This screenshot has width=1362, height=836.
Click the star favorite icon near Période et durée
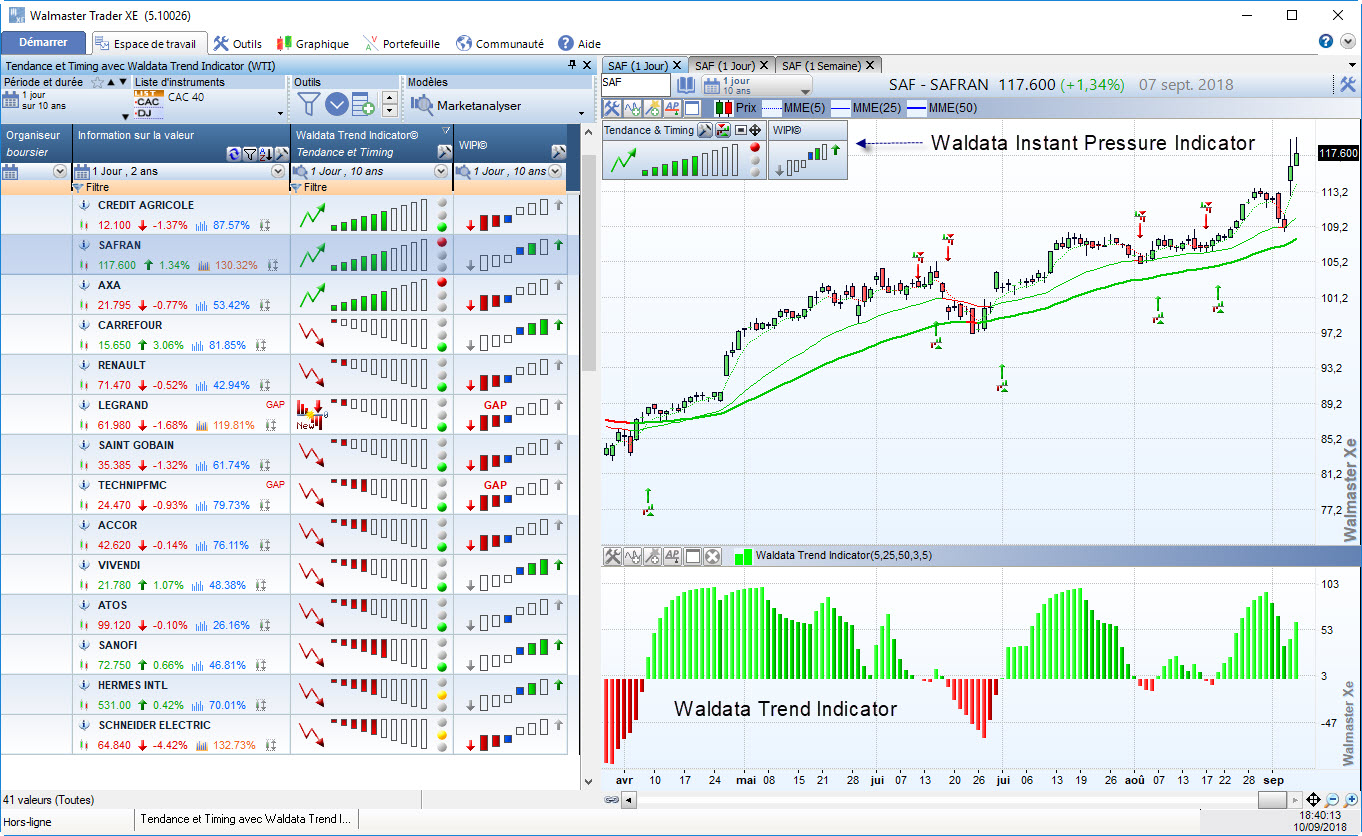click(x=97, y=82)
